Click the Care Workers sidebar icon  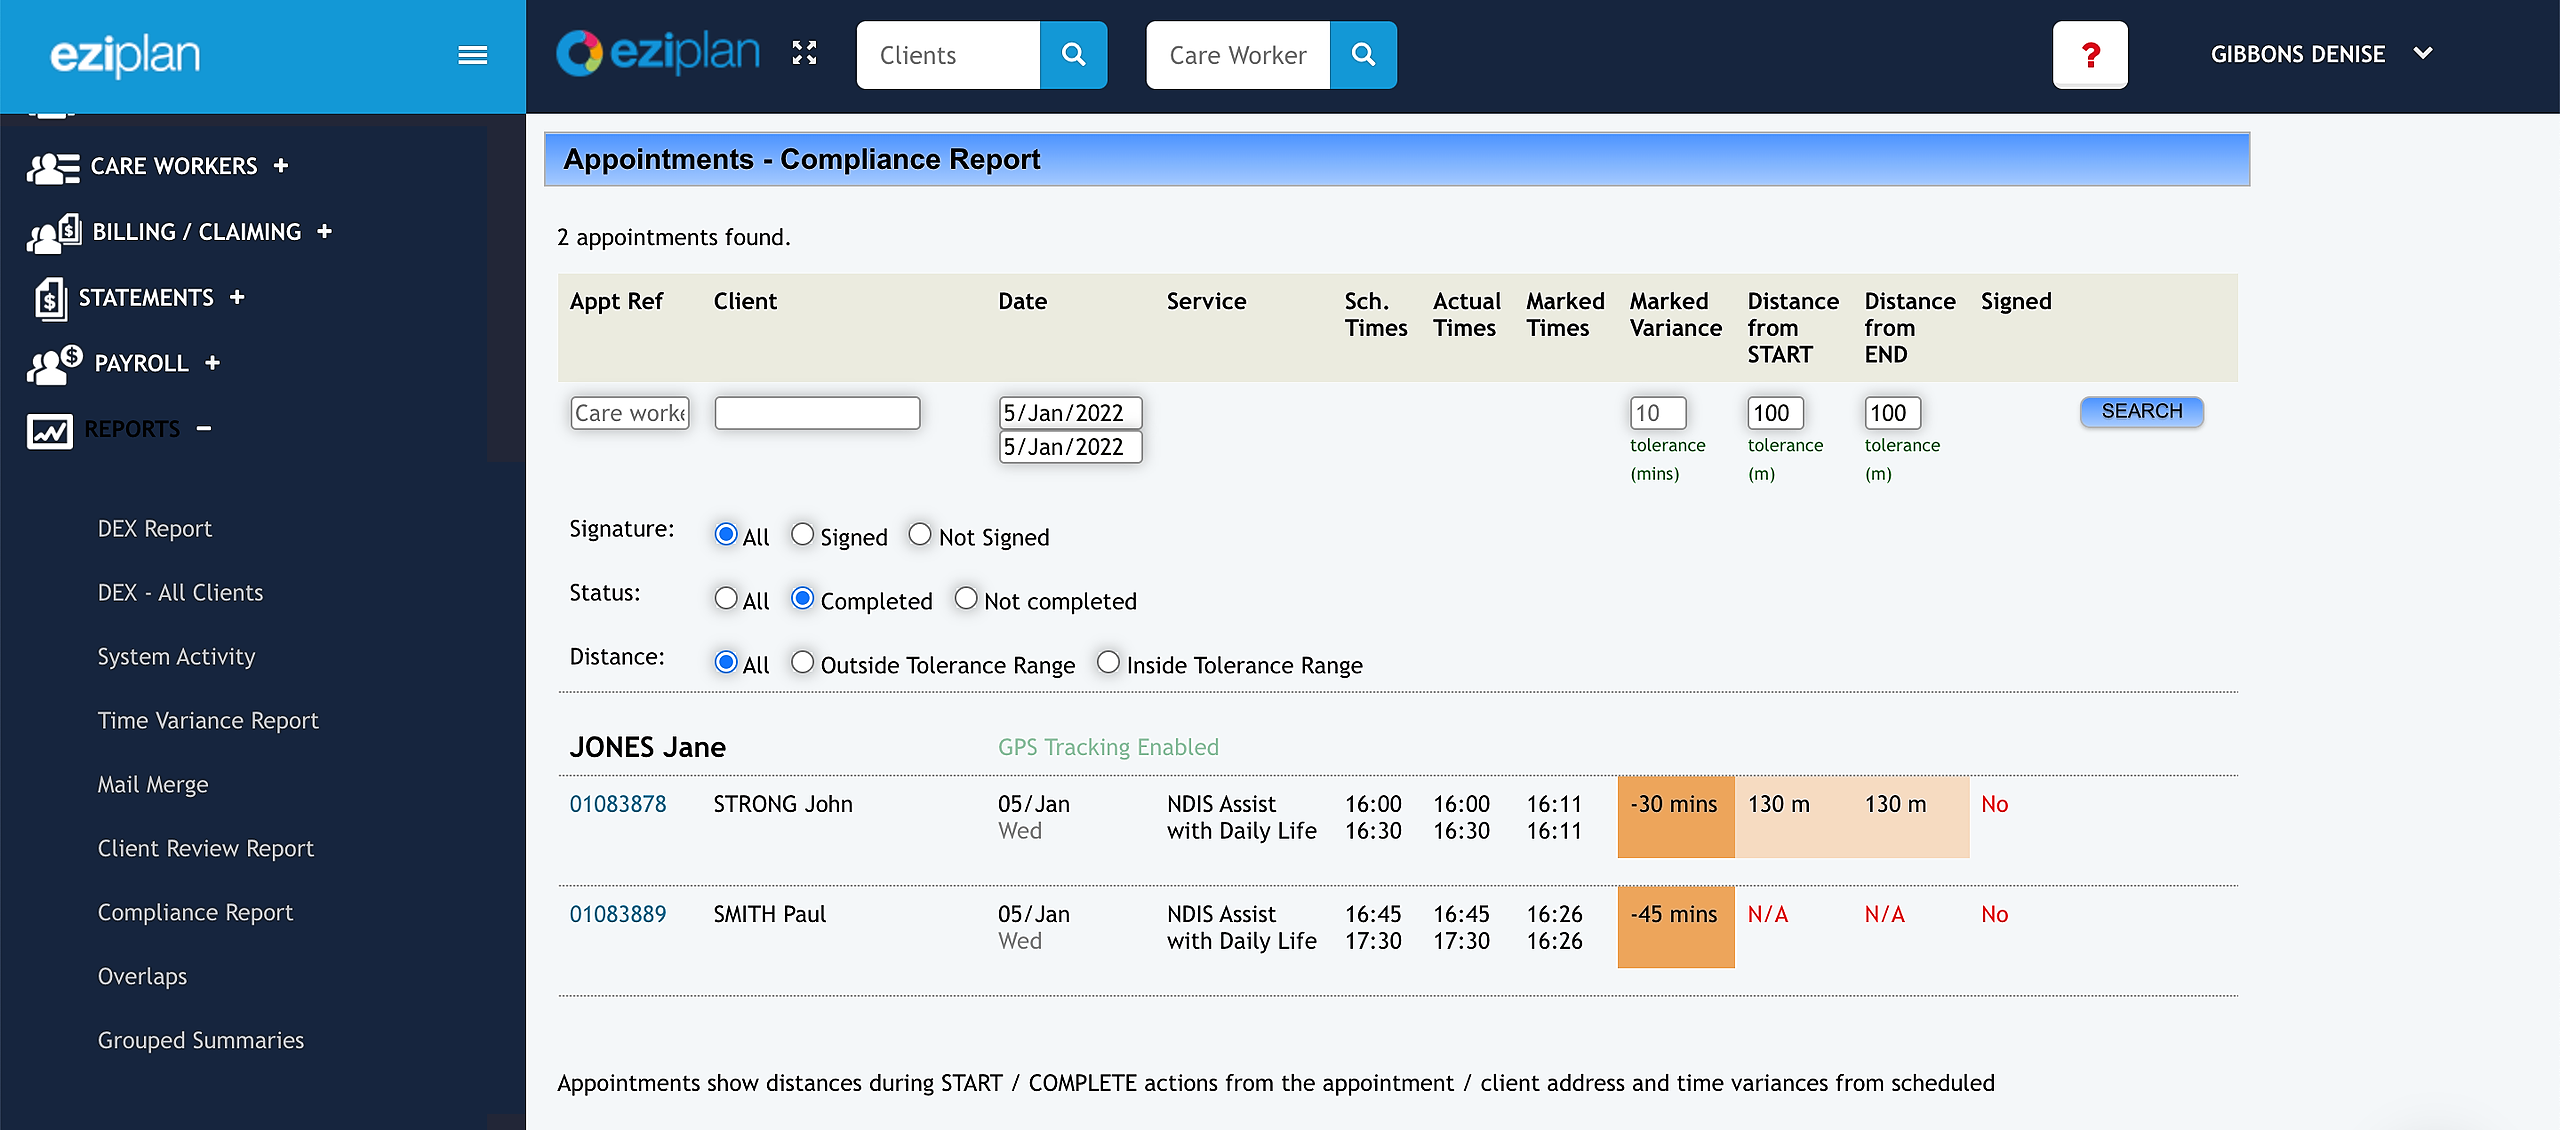pos(53,167)
